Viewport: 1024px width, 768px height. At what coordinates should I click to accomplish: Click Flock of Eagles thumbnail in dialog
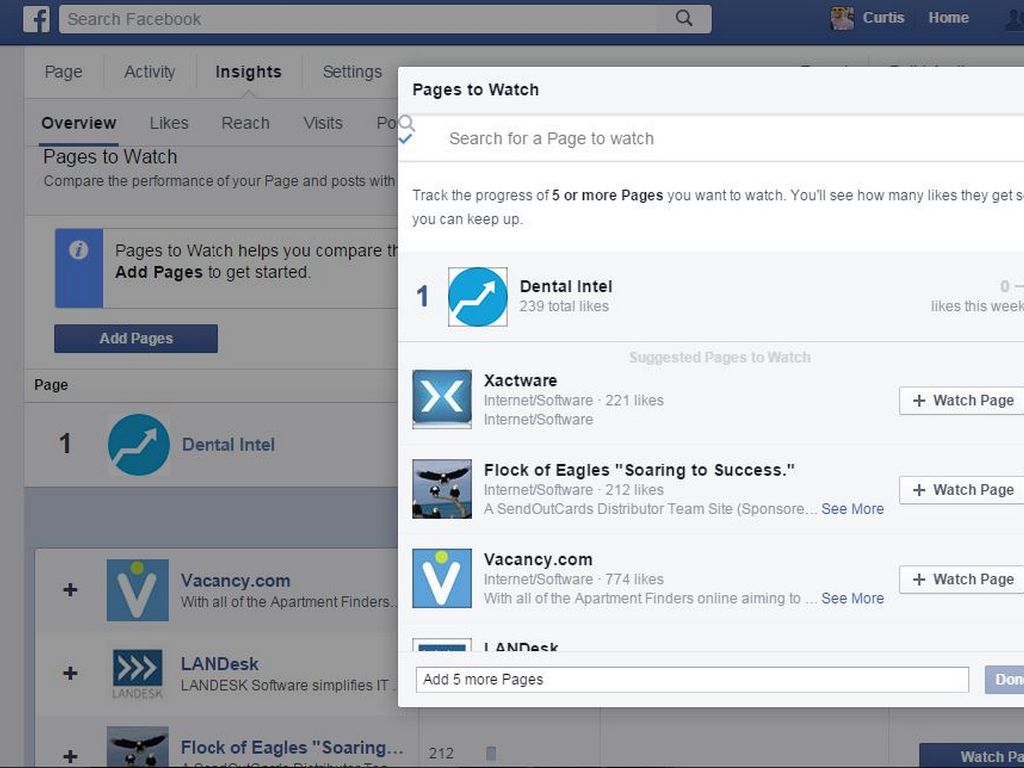(442, 489)
